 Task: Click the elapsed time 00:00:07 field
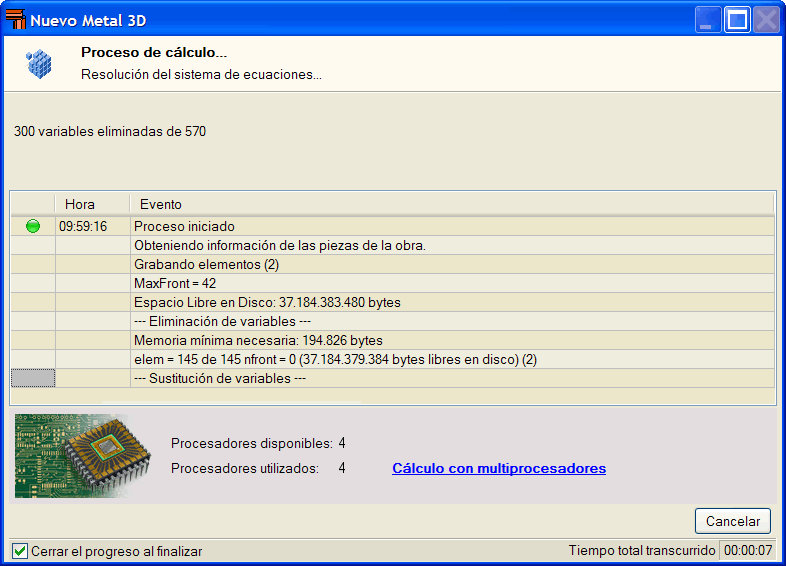747,550
